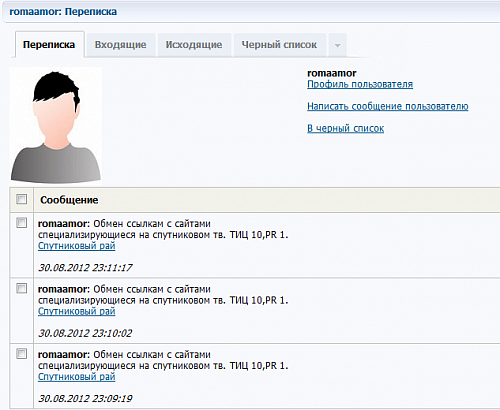The image size is (500, 410).
Task: Click the bold romaamor name above Профиль пользователя
Action: click(332, 73)
